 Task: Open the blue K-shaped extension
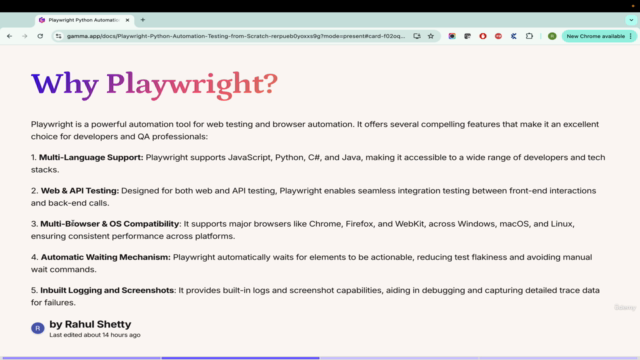click(x=514, y=36)
